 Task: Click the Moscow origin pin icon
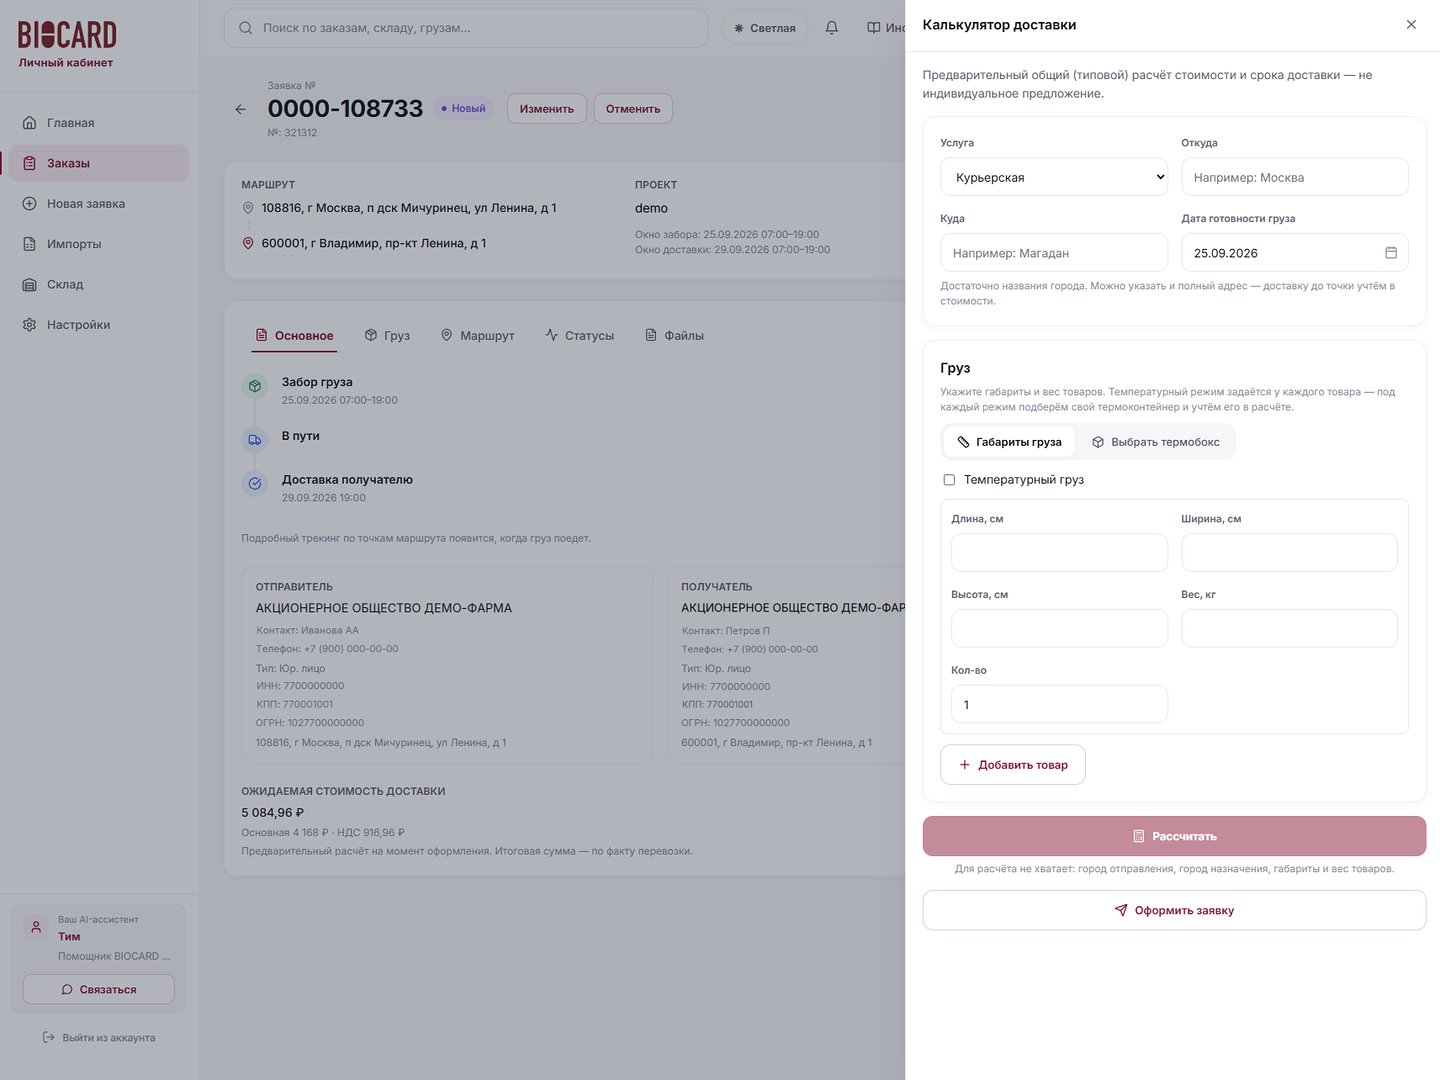point(248,208)
